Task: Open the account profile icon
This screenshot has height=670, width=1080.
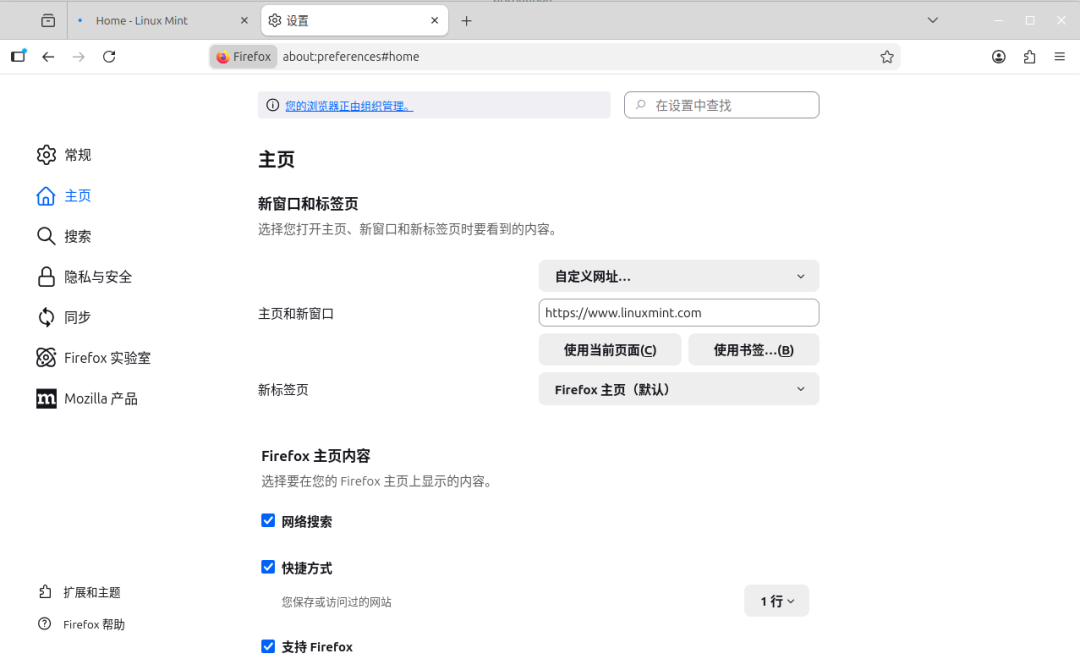Action: point(999,56)
